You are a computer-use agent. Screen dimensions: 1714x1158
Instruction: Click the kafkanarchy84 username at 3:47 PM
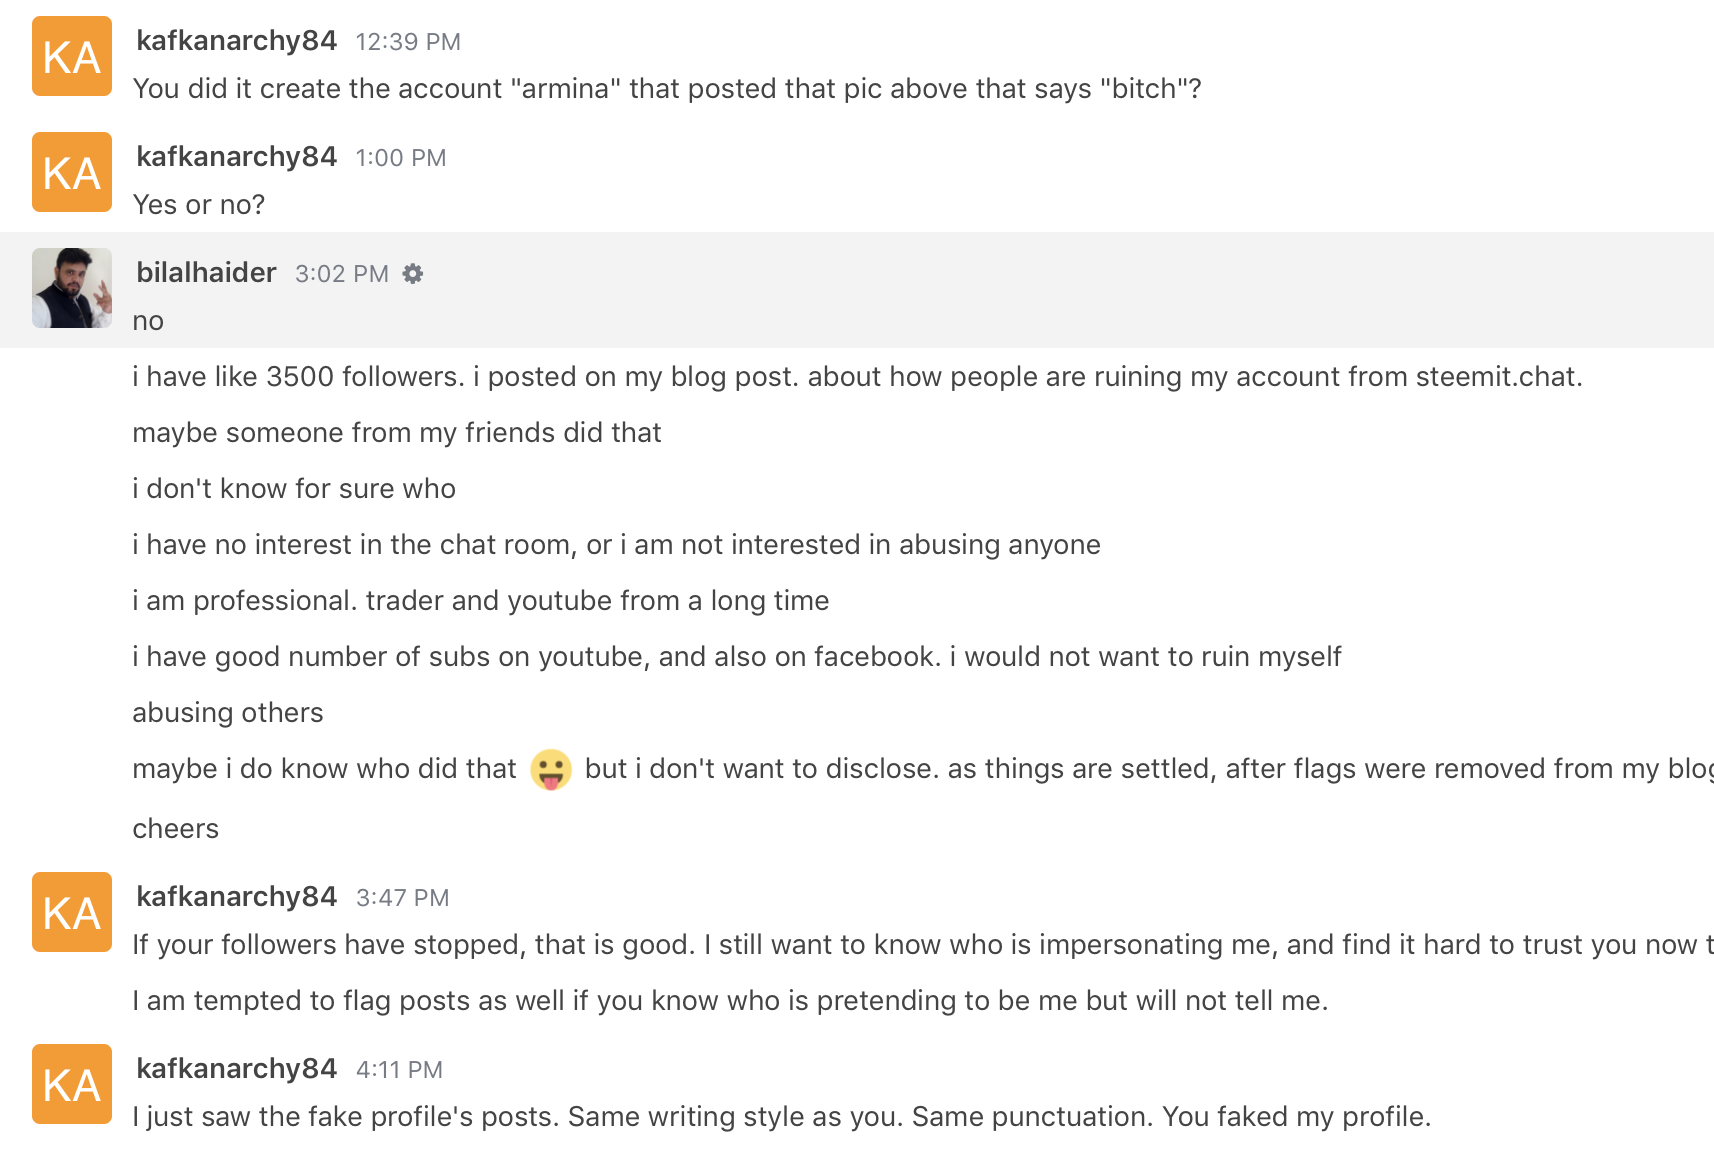tap(236, 896)
